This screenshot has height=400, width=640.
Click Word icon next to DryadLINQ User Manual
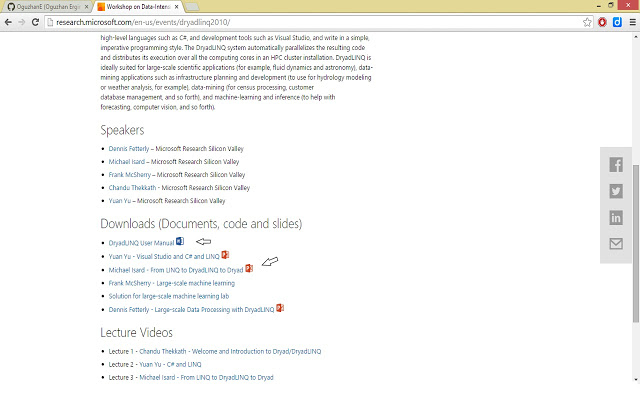180,242
